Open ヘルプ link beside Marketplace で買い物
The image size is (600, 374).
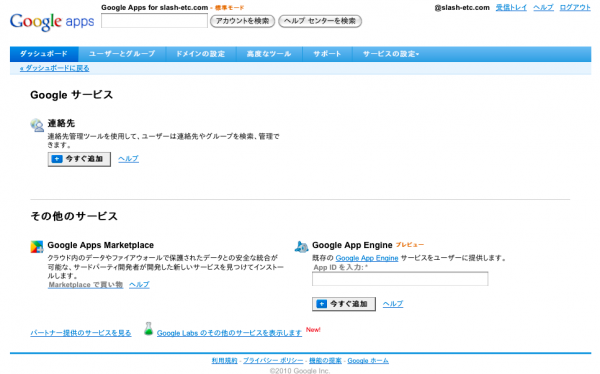[x=139, y=285]
